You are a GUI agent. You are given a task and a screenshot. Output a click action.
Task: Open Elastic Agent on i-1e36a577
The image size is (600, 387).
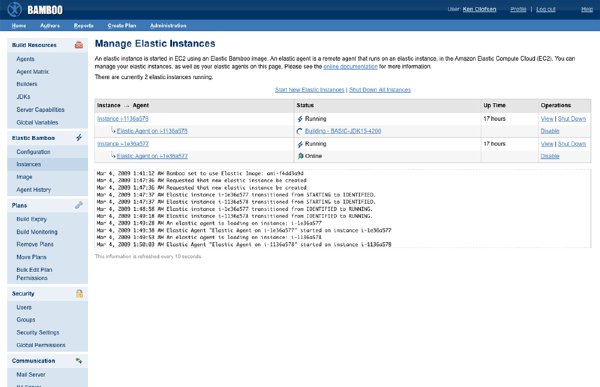point(152,156)
